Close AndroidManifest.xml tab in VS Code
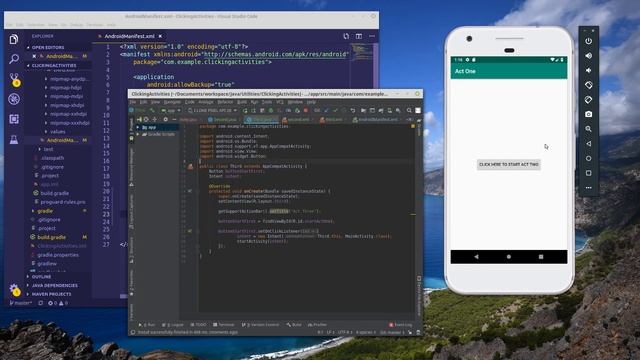The image size is (640, 360). click(x=160, y=36)
